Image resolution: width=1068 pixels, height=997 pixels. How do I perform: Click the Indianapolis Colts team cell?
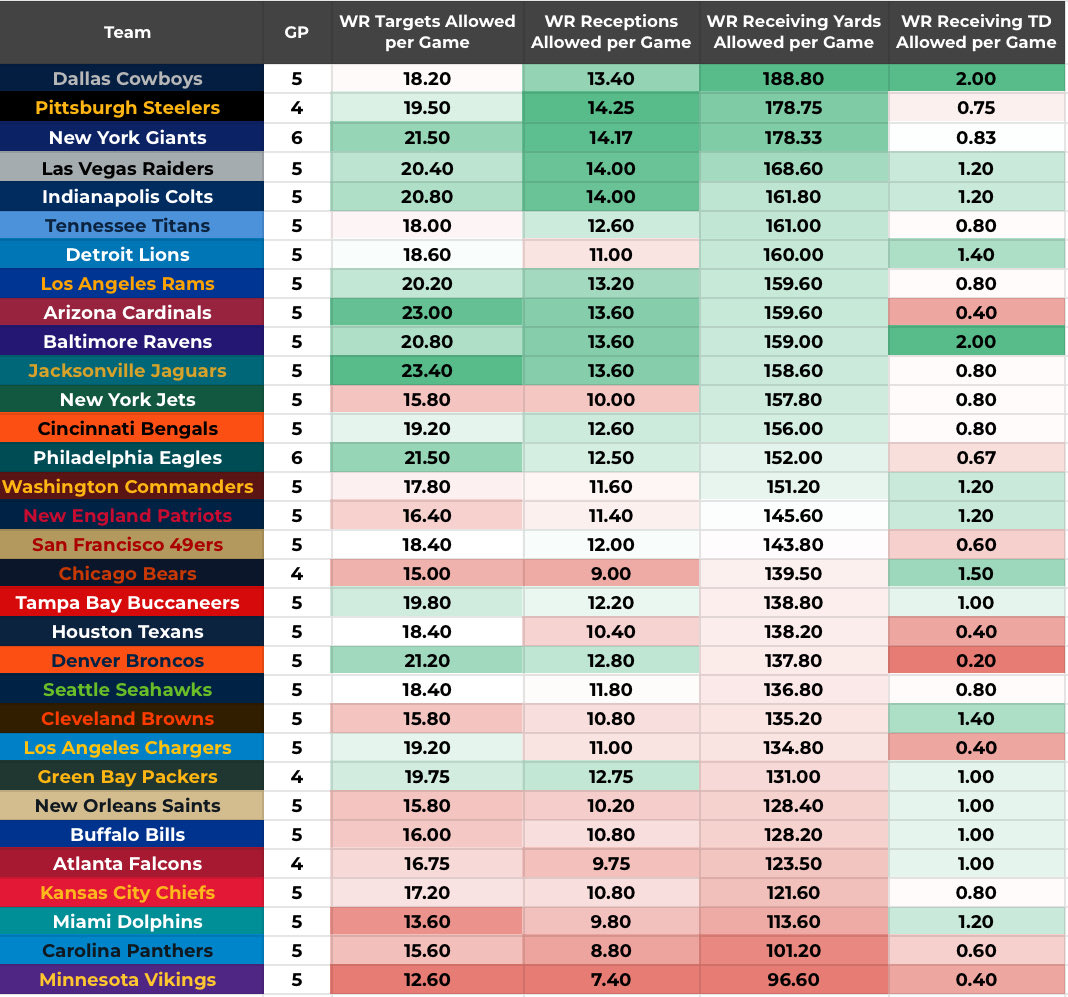click(x=131, y=197)
